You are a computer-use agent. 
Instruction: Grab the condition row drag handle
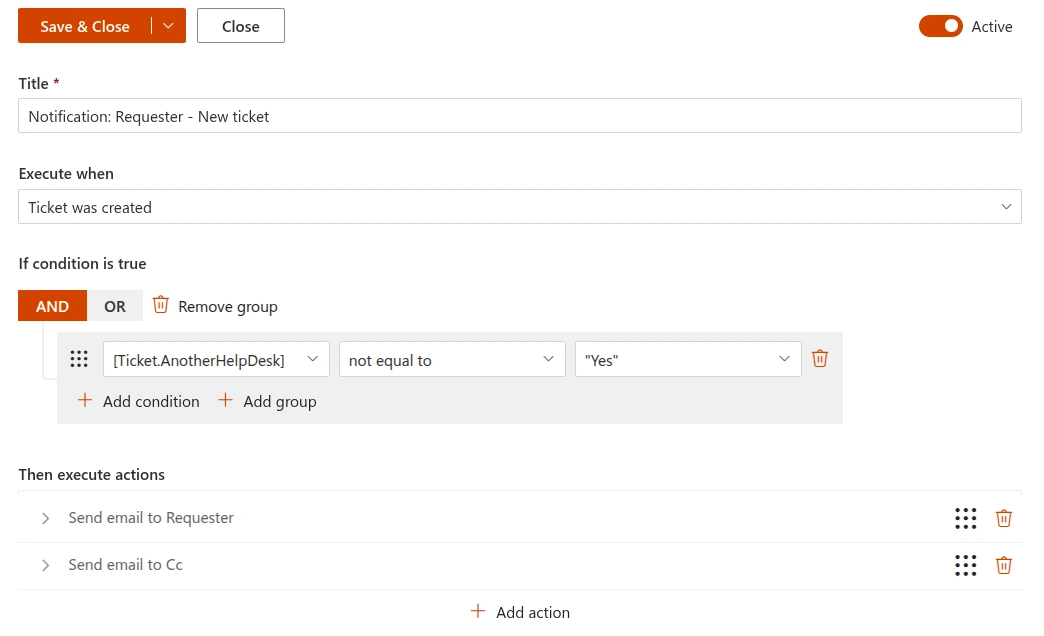coord(79,359)
